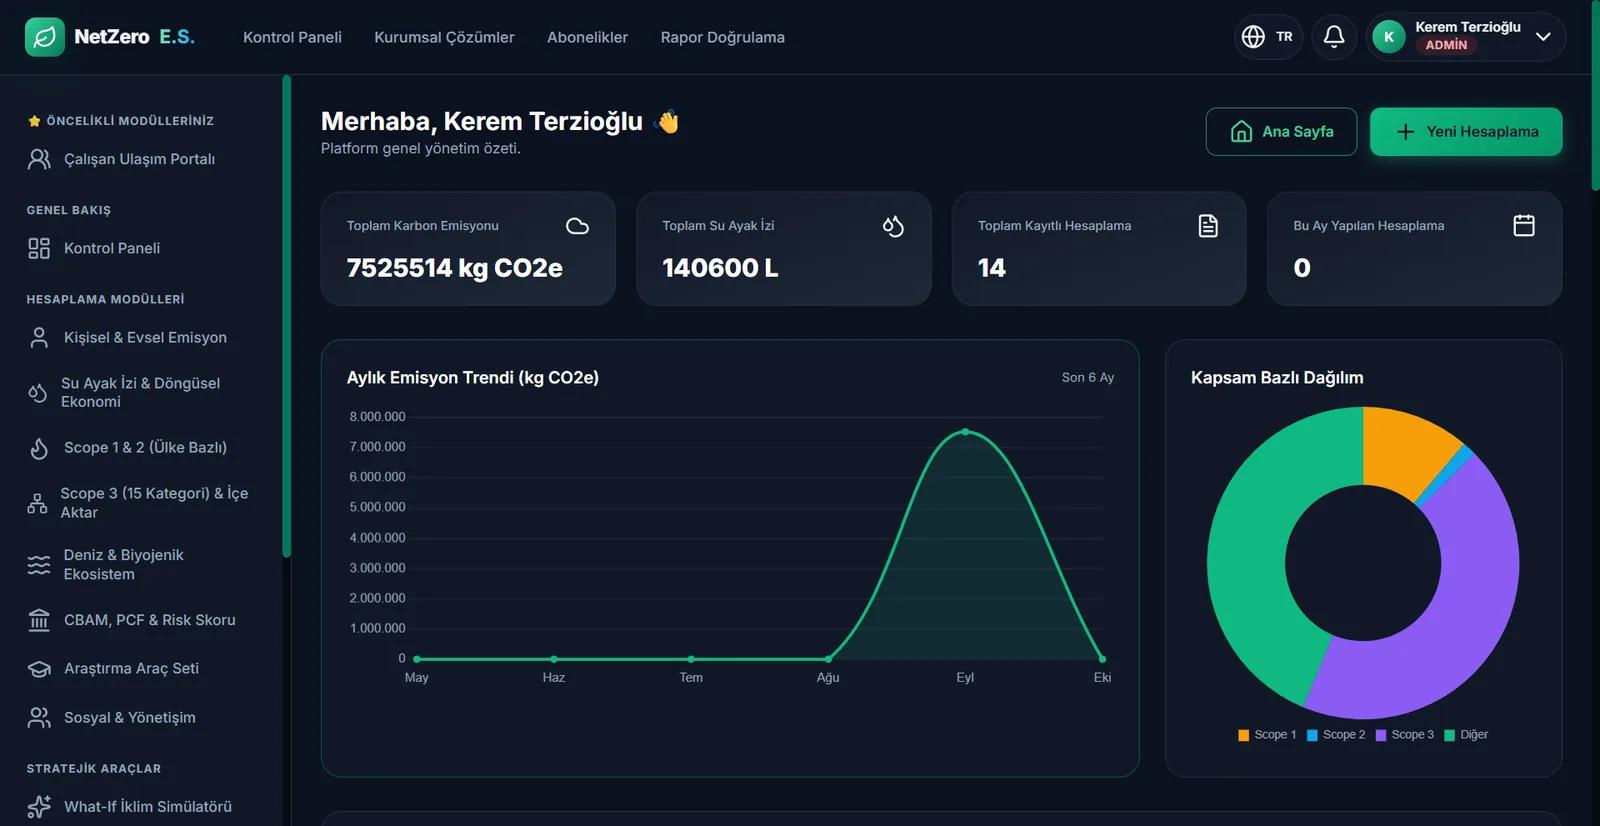Click the Kişisel & Evsel Emisyon person icon
The height and width of the screenshot is (826, 1600).
(x=39, y=338)
